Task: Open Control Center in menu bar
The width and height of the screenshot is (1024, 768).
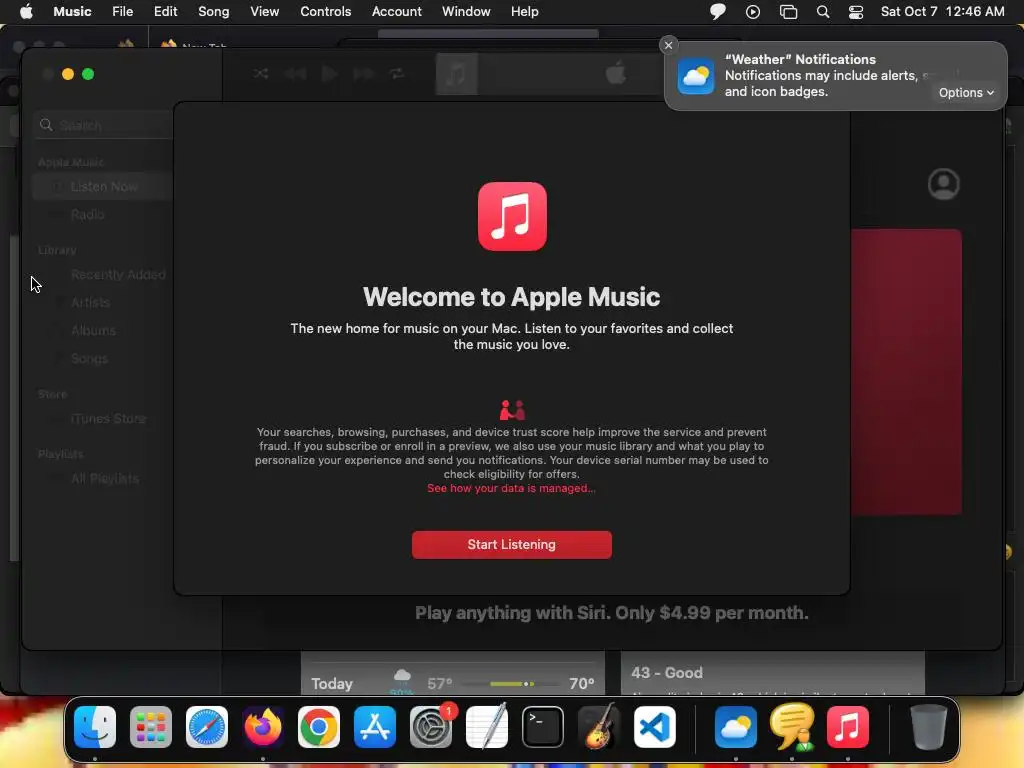Action: click(x=856, y=11)
